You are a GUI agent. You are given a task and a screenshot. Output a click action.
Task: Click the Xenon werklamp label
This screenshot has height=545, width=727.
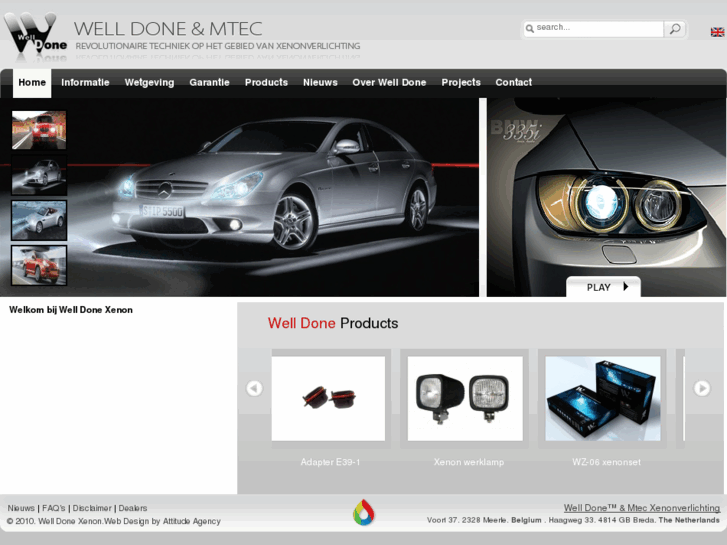pyautogui.click(x=469, y=462)
